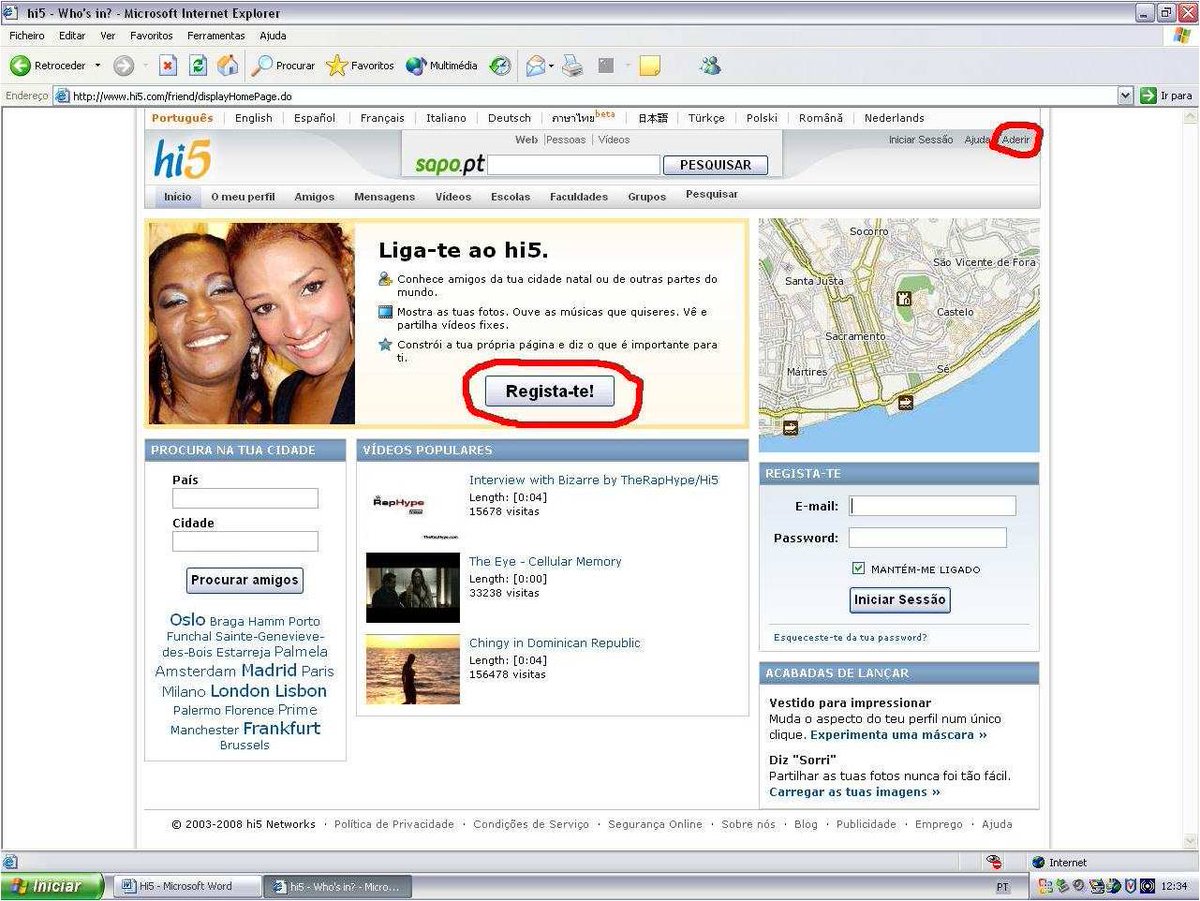Open the Favoritos star toolbar button

[x=360, y=66]
